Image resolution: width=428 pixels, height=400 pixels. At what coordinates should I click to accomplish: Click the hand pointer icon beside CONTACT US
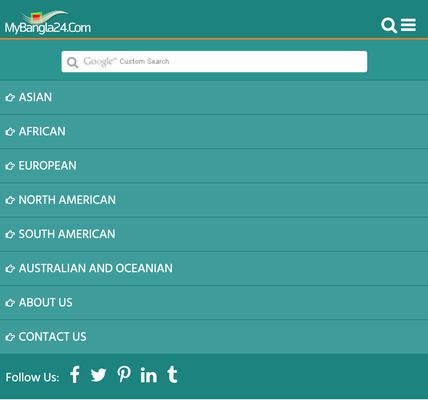[x=10, y=337]
